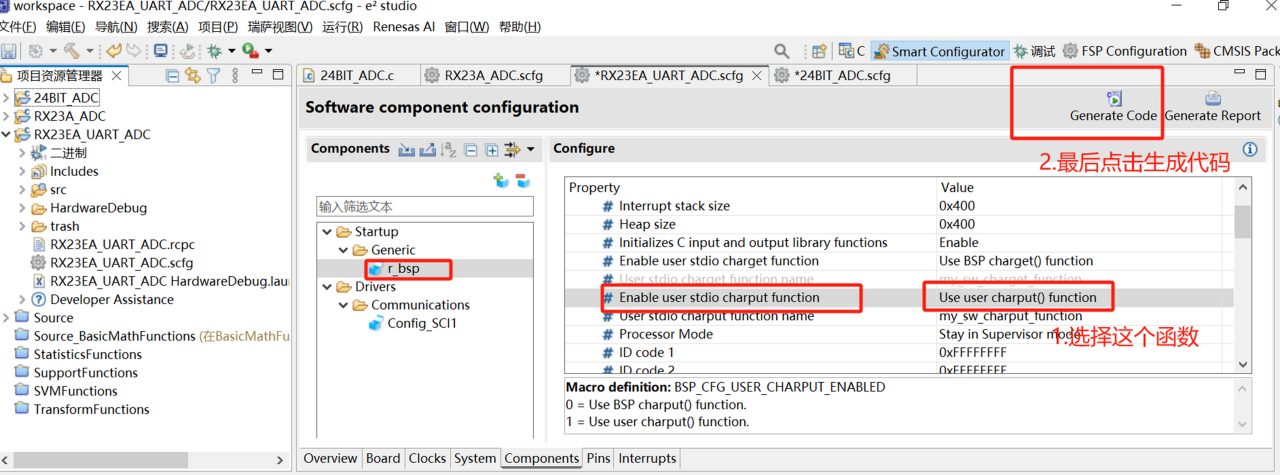Click the Generate Report icon

point(1213,98)
